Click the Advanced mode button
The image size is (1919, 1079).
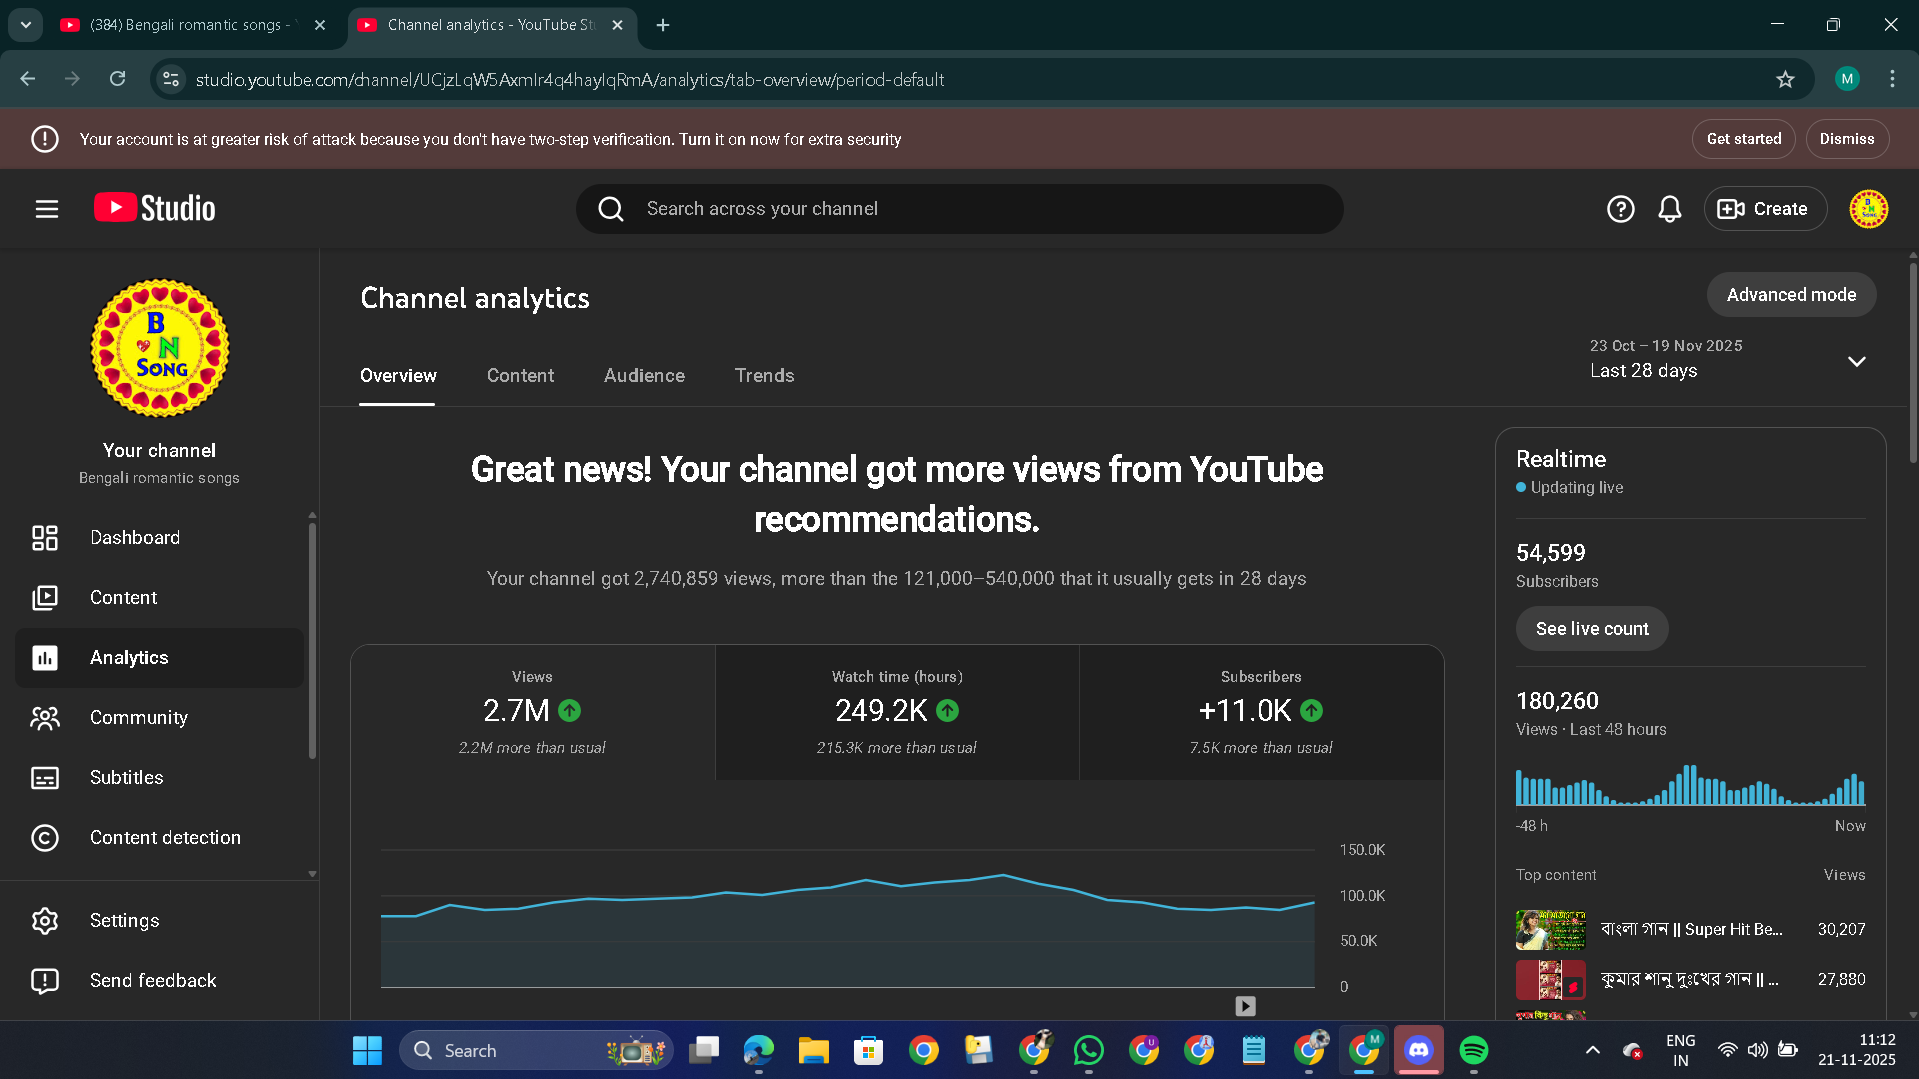click(1790, 295)
